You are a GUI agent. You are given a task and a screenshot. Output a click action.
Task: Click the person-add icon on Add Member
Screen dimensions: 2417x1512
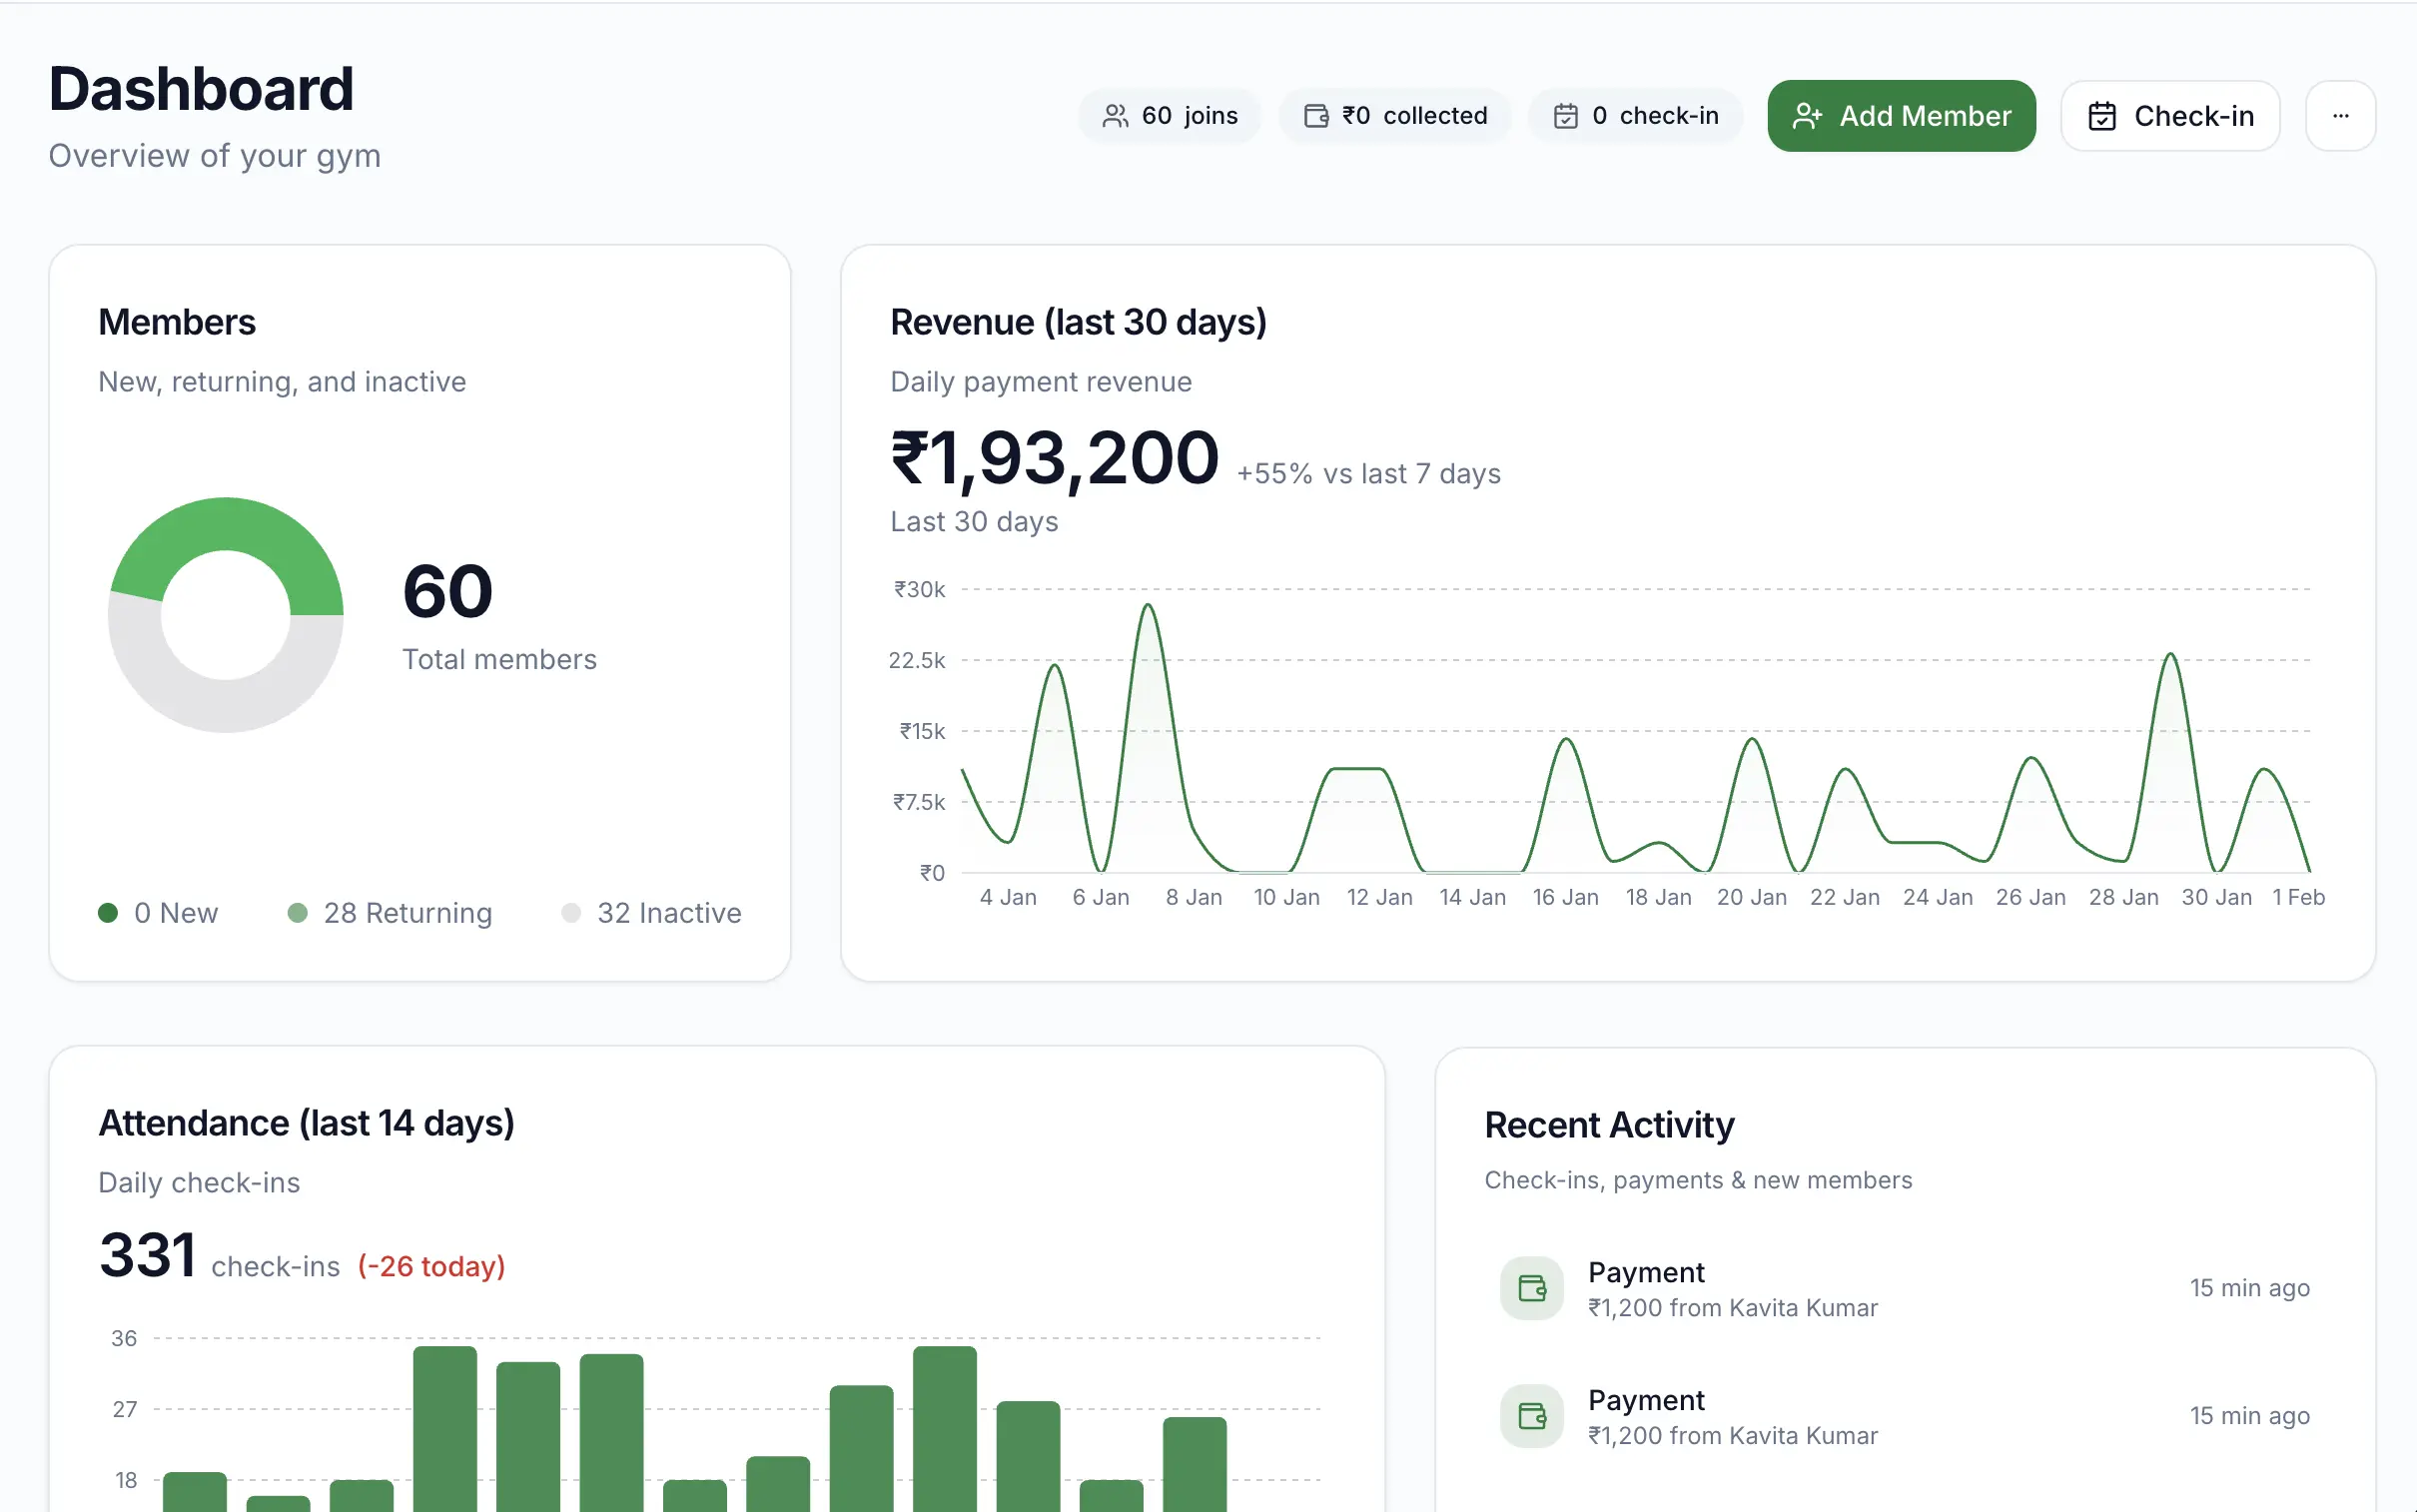coord(1809,115)
